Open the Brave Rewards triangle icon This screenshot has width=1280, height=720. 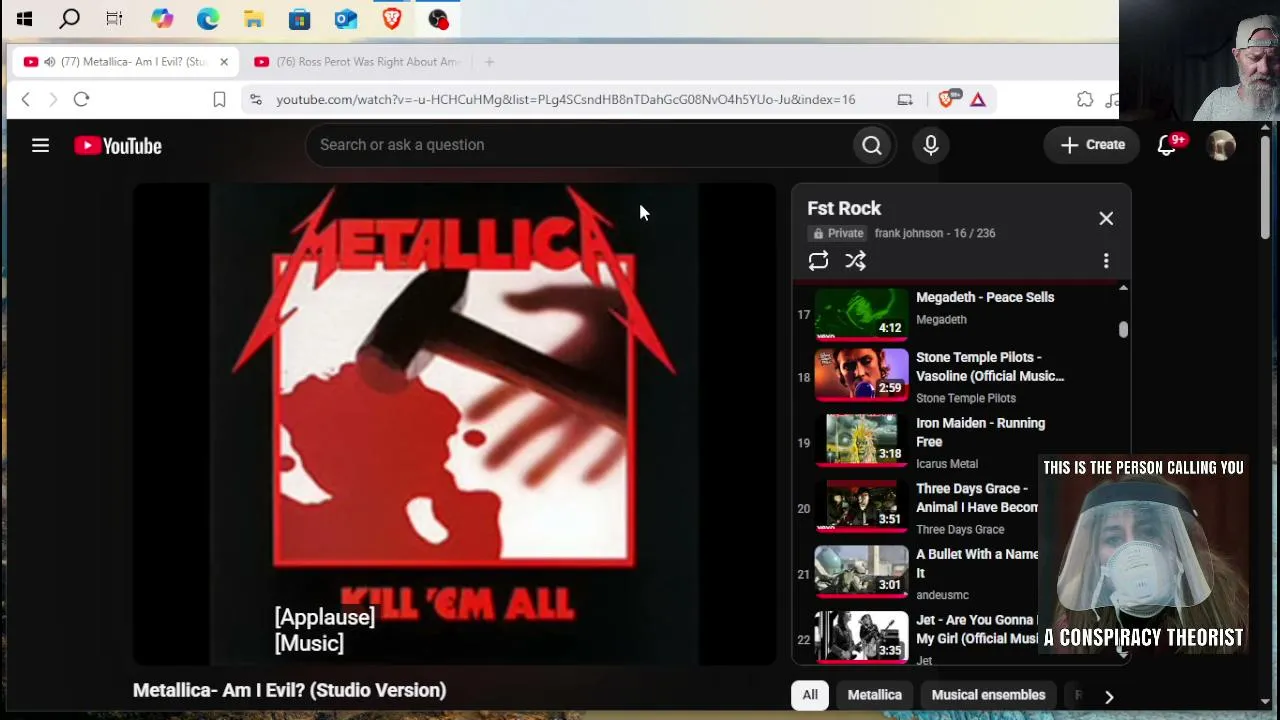978,99
